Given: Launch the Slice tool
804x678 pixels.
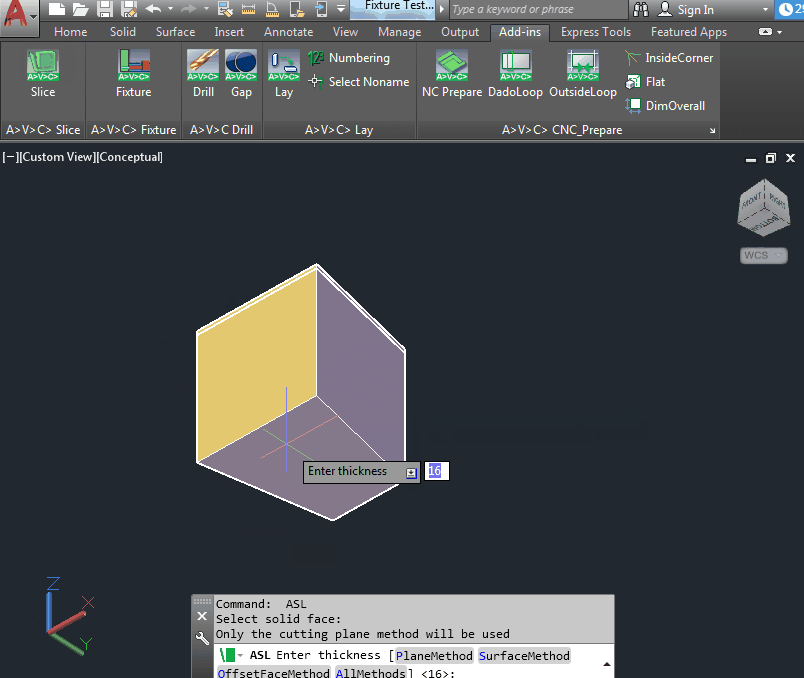Looking at the screenshot, I should coord(43,74).
